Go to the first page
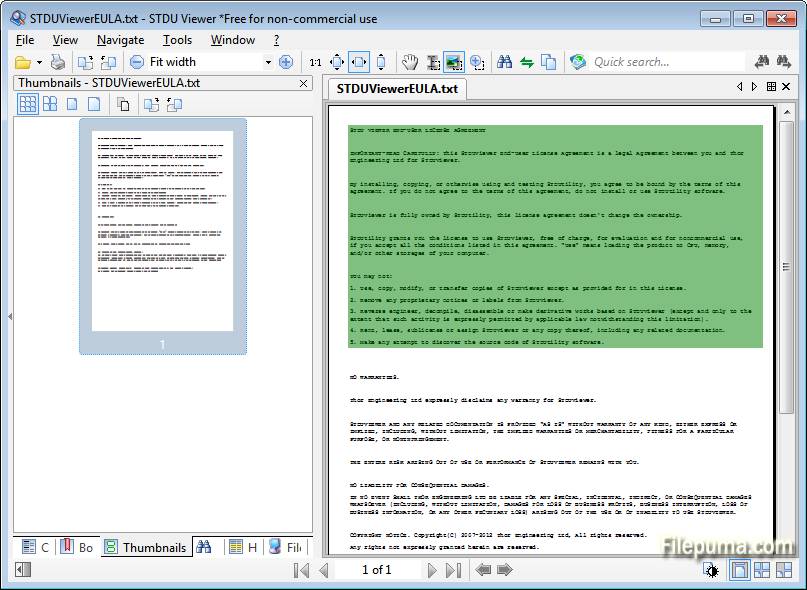 [x=301, y=570]
